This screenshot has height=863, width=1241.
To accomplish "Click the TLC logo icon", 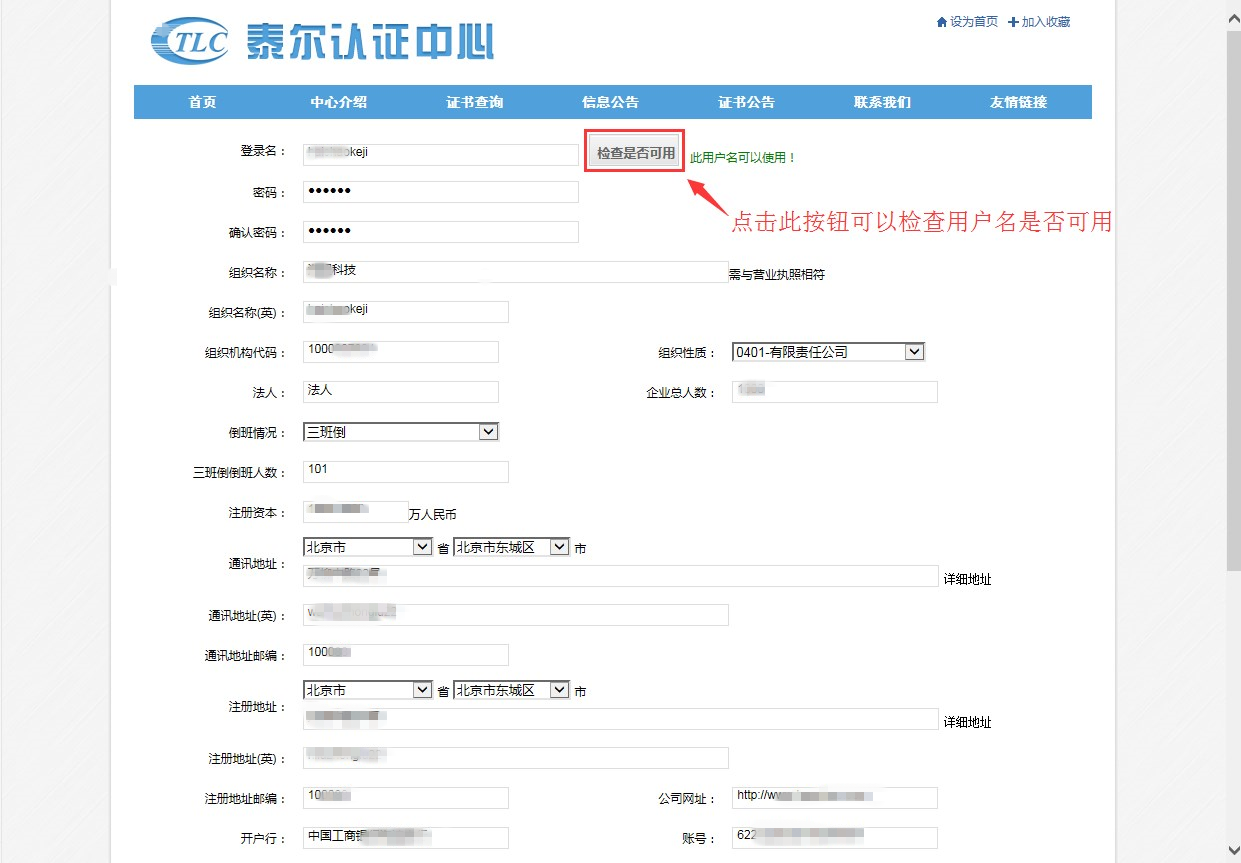I will coord(191,41).
